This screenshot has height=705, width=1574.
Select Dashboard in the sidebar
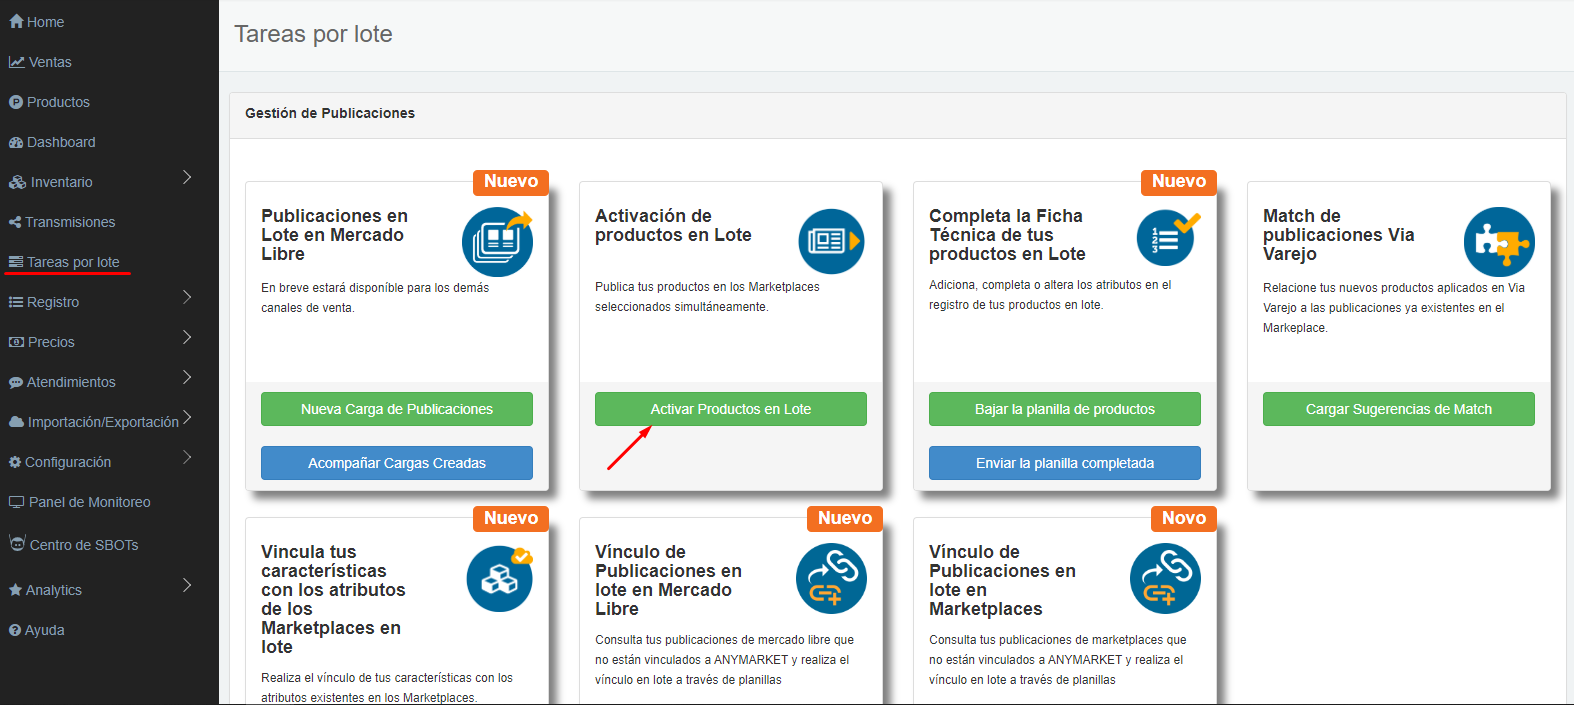[x=61, y=142]
